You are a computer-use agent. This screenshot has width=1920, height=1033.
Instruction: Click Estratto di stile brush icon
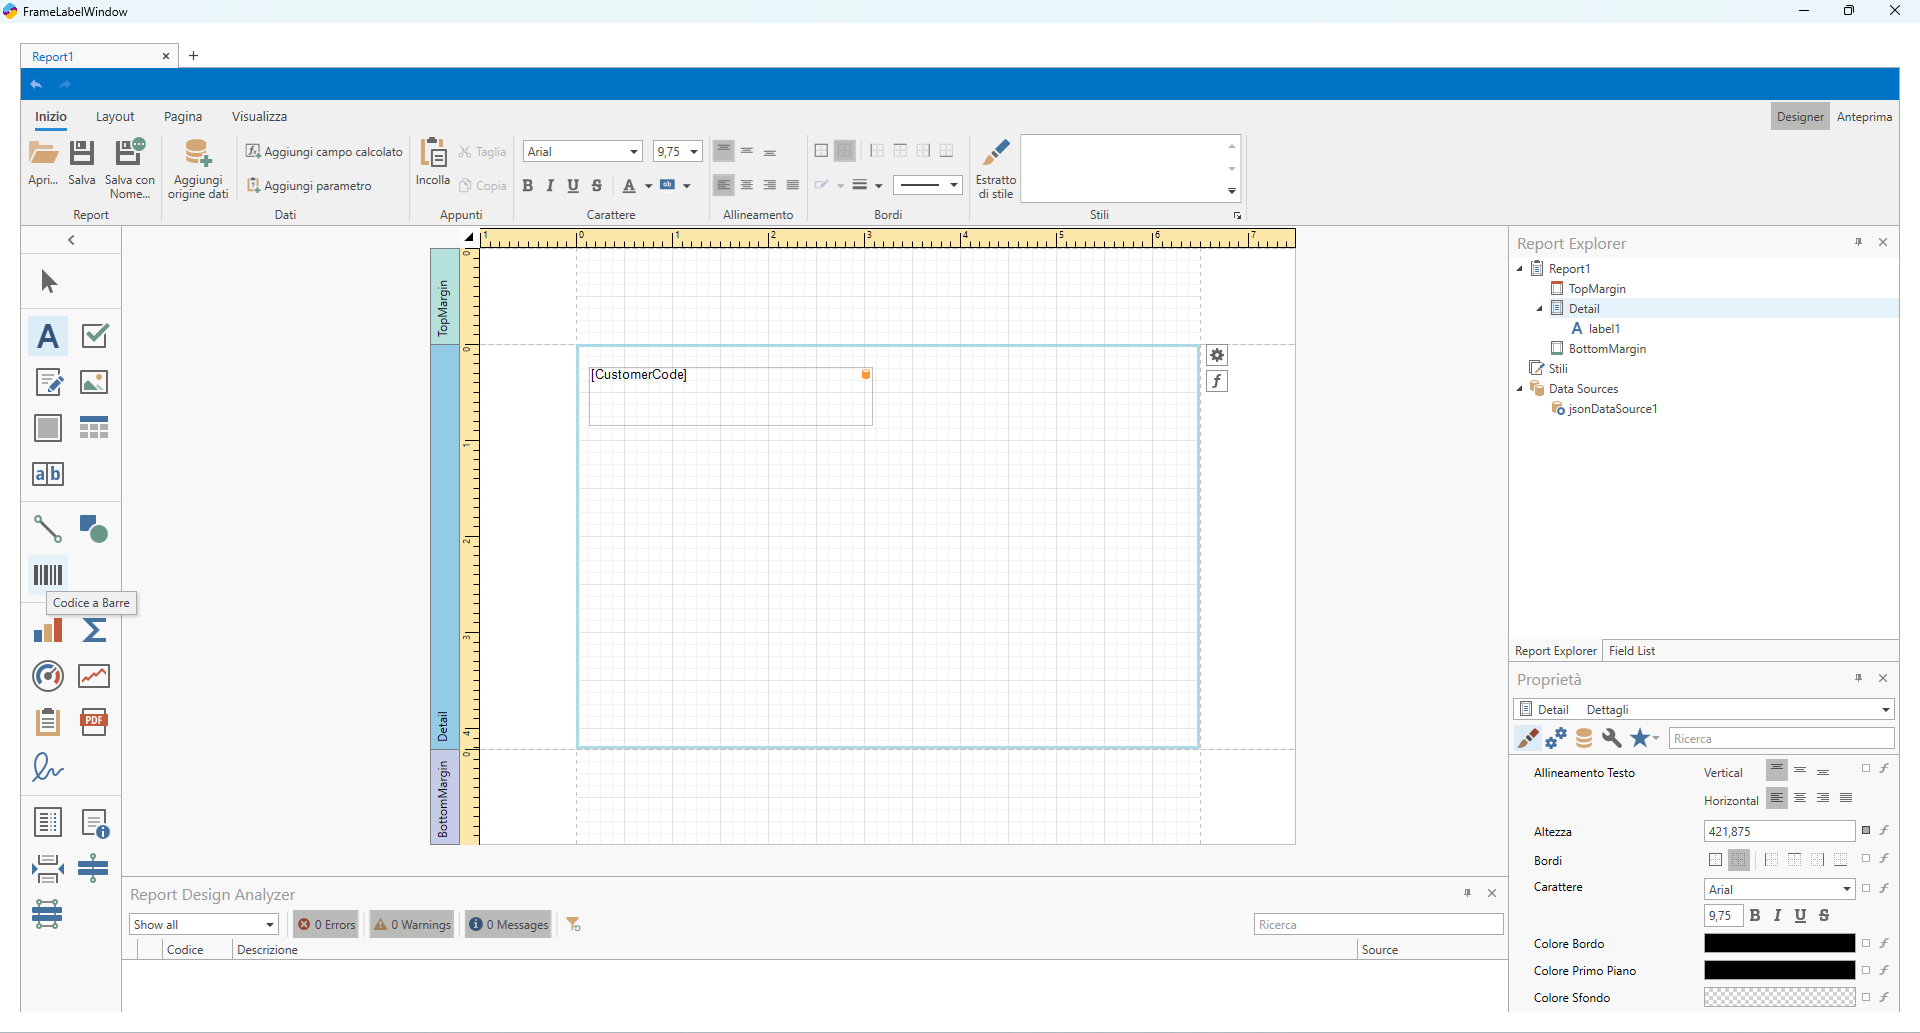coord(996,169)
